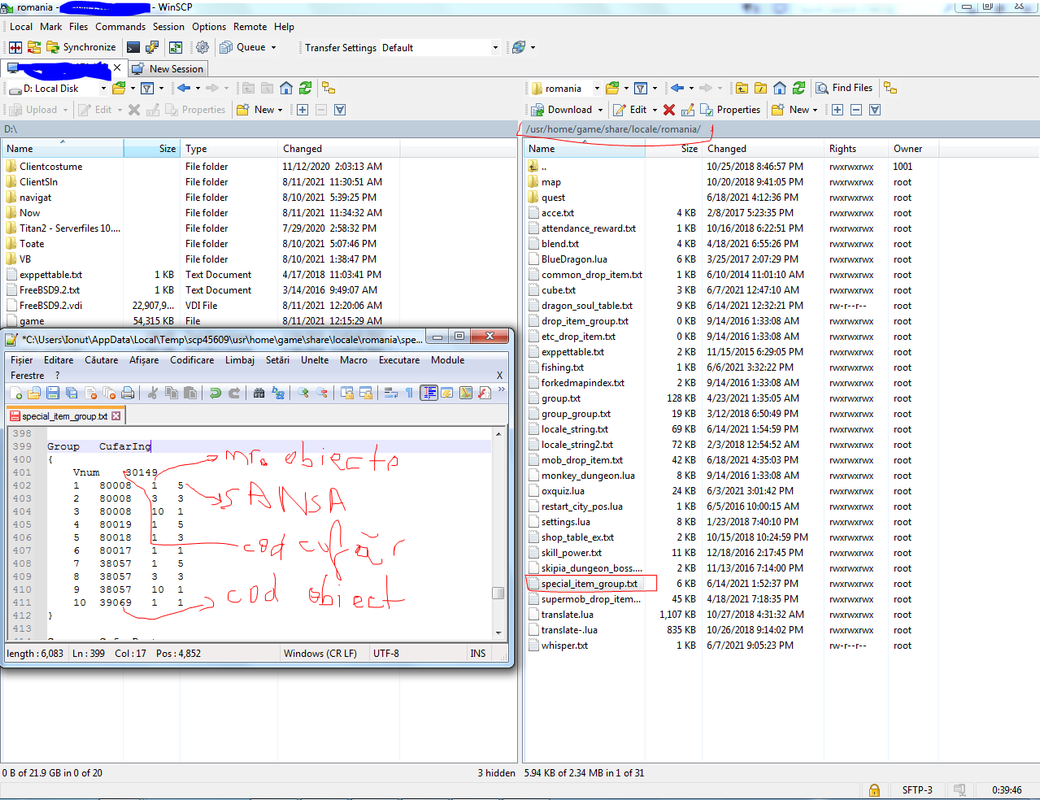1040x800 pixels.
Task: Open the Commands menu in WinSCP
Action: [x=120, y=27]
